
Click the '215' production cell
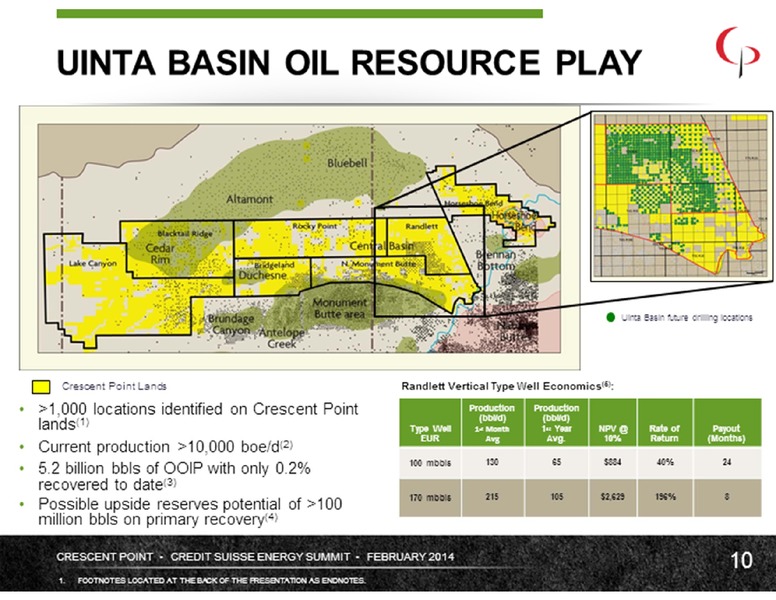coord(492,497)
